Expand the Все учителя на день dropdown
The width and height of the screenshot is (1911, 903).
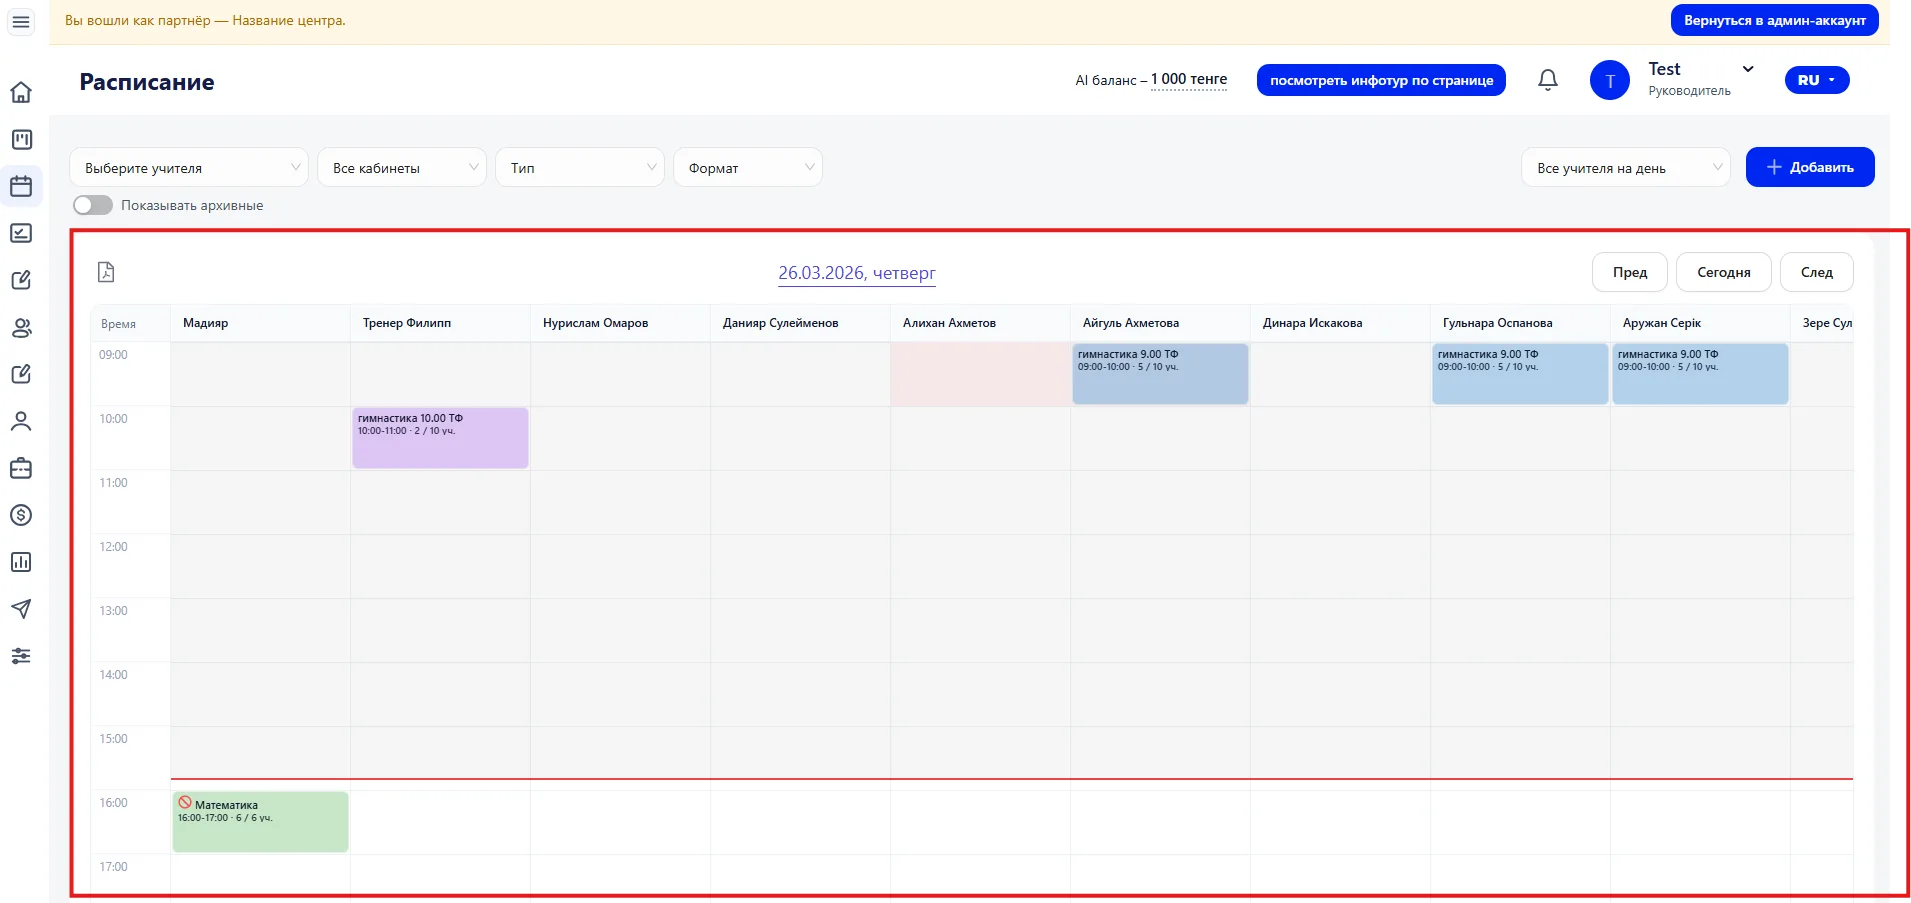[1626, 168]
